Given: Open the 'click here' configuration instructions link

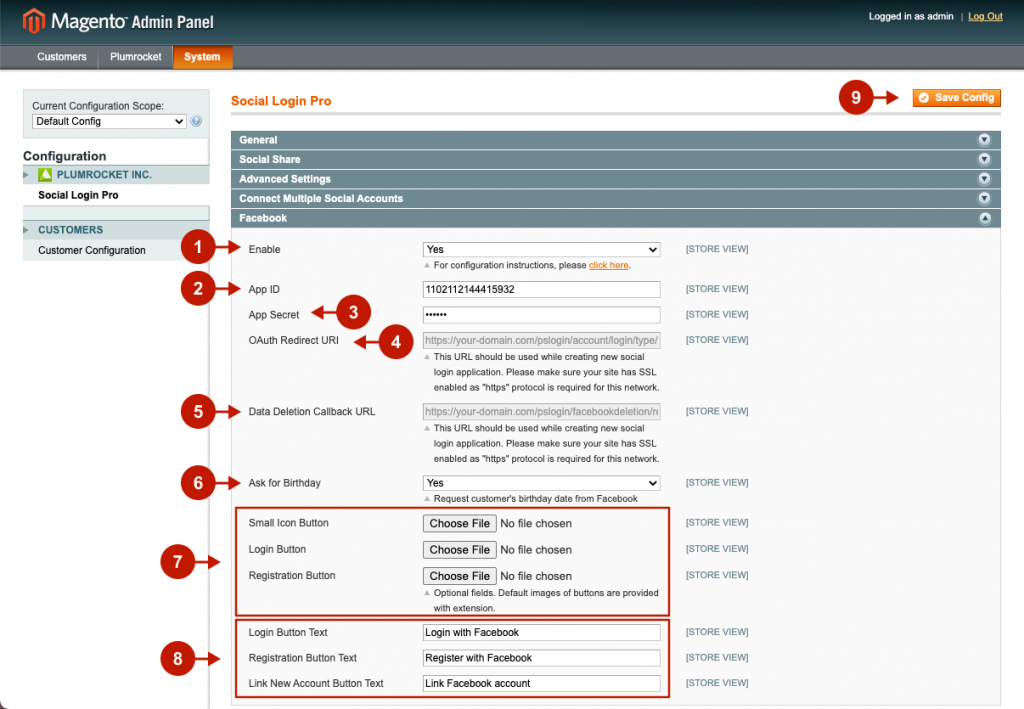Looking at the screenshot, I should [608, 266].
